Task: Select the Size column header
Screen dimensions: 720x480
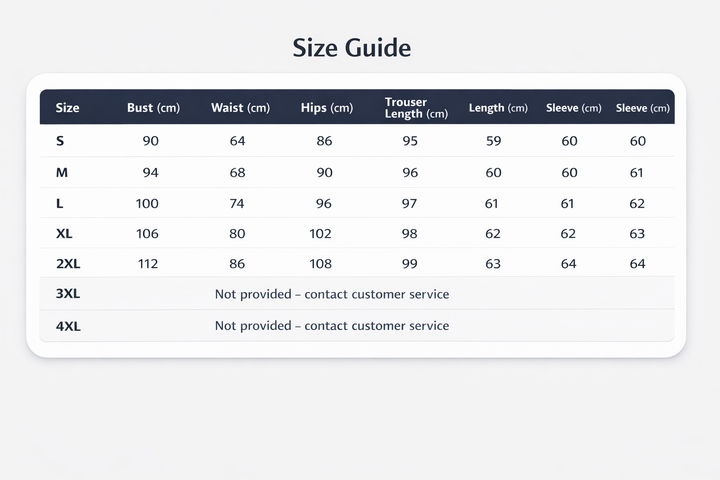Action: (68, 107)
